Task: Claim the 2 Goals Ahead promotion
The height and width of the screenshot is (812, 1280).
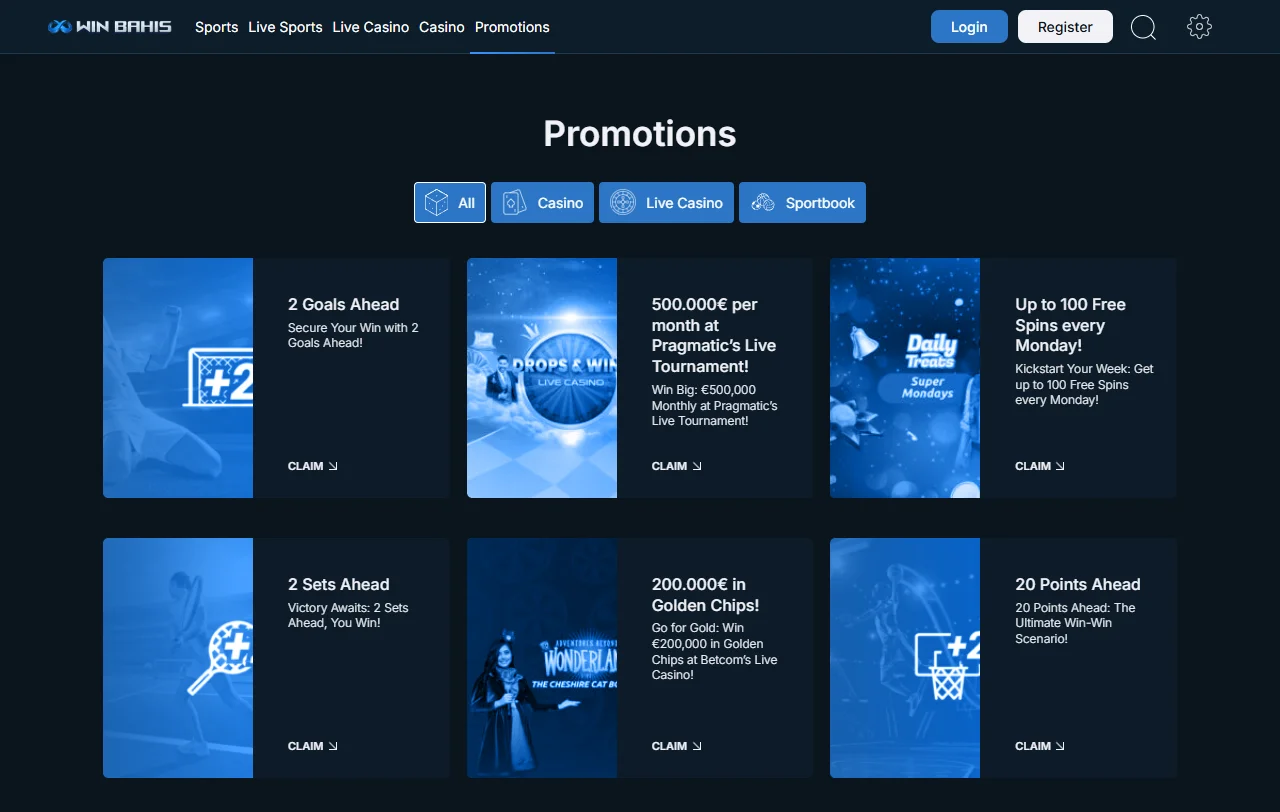Action: coord(313,466)
